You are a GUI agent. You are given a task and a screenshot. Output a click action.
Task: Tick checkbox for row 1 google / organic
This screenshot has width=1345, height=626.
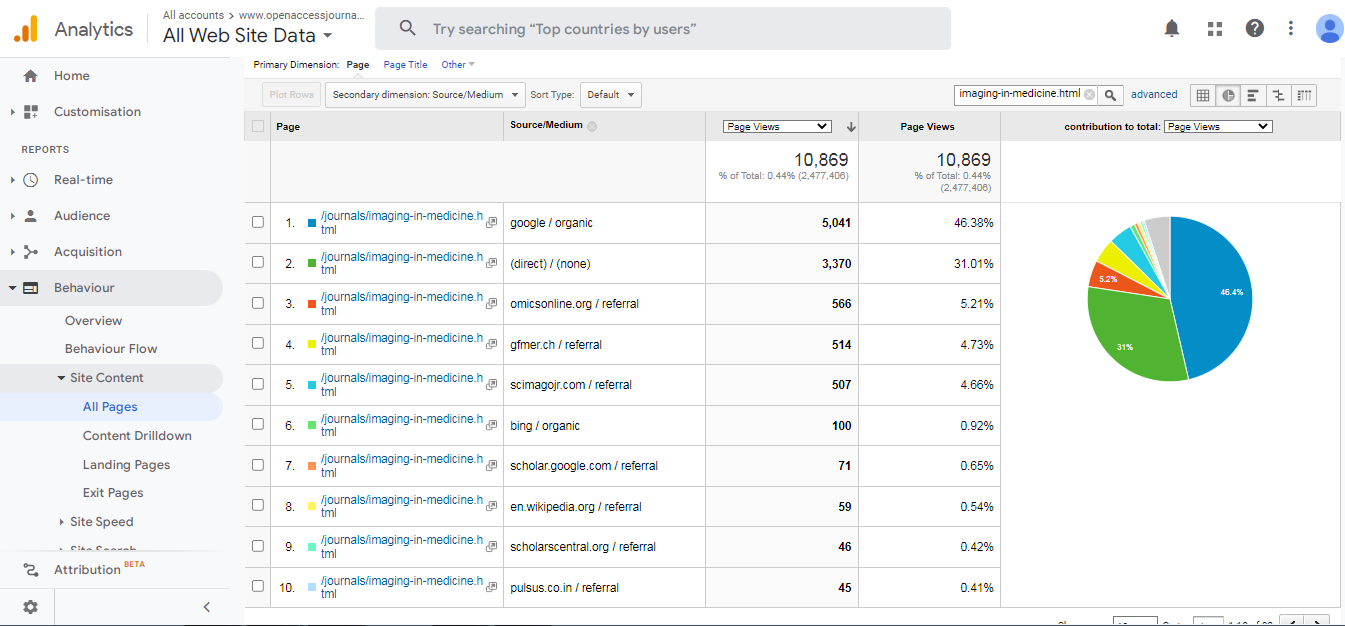pyautogui.click(x=258, y=222)
